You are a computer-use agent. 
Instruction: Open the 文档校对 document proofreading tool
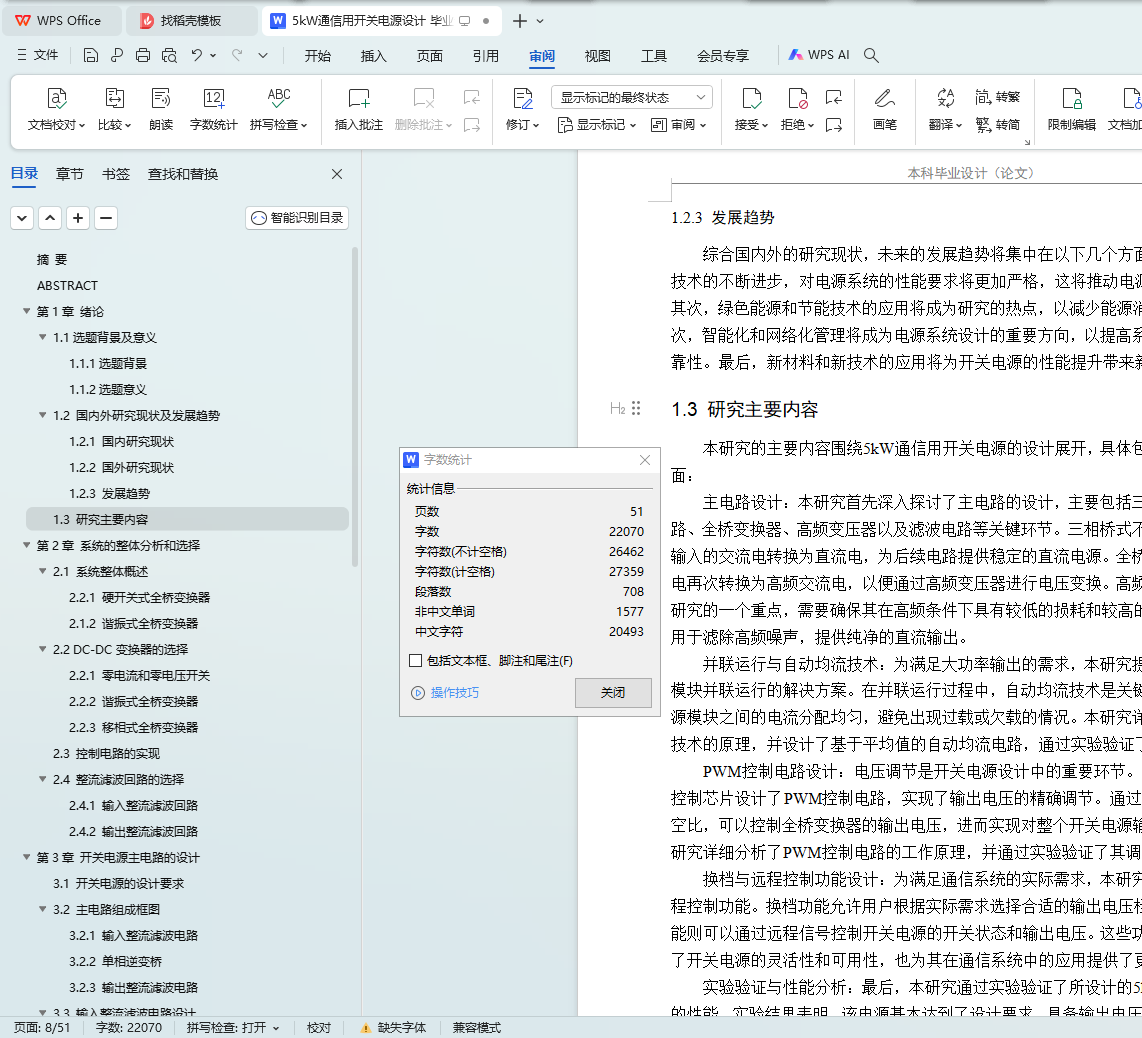coord(56,109)
